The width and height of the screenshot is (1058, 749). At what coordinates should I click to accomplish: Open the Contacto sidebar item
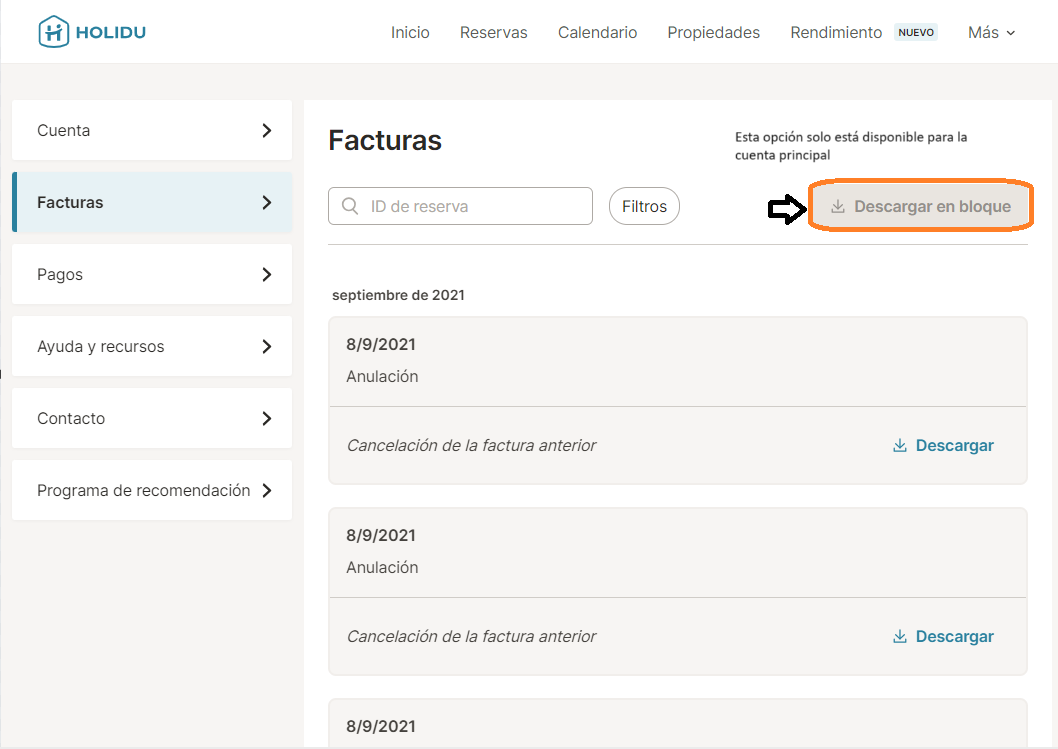[x=71, y=418]
